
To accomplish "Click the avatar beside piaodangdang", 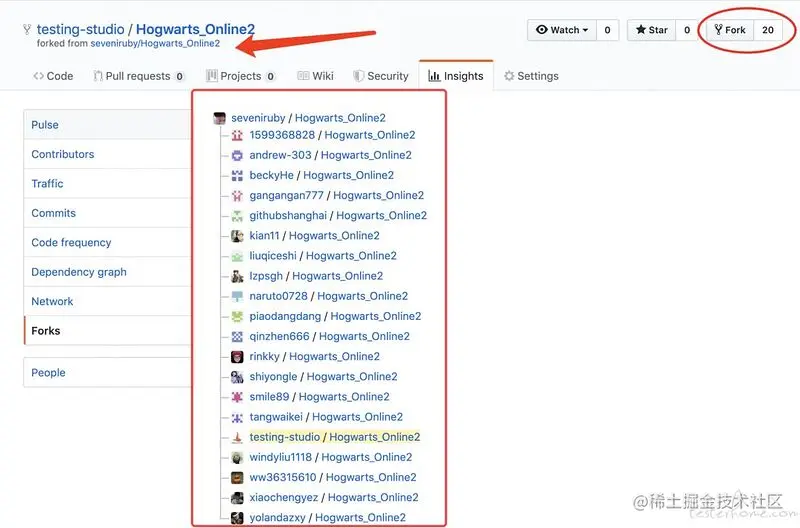I will 237,317.
